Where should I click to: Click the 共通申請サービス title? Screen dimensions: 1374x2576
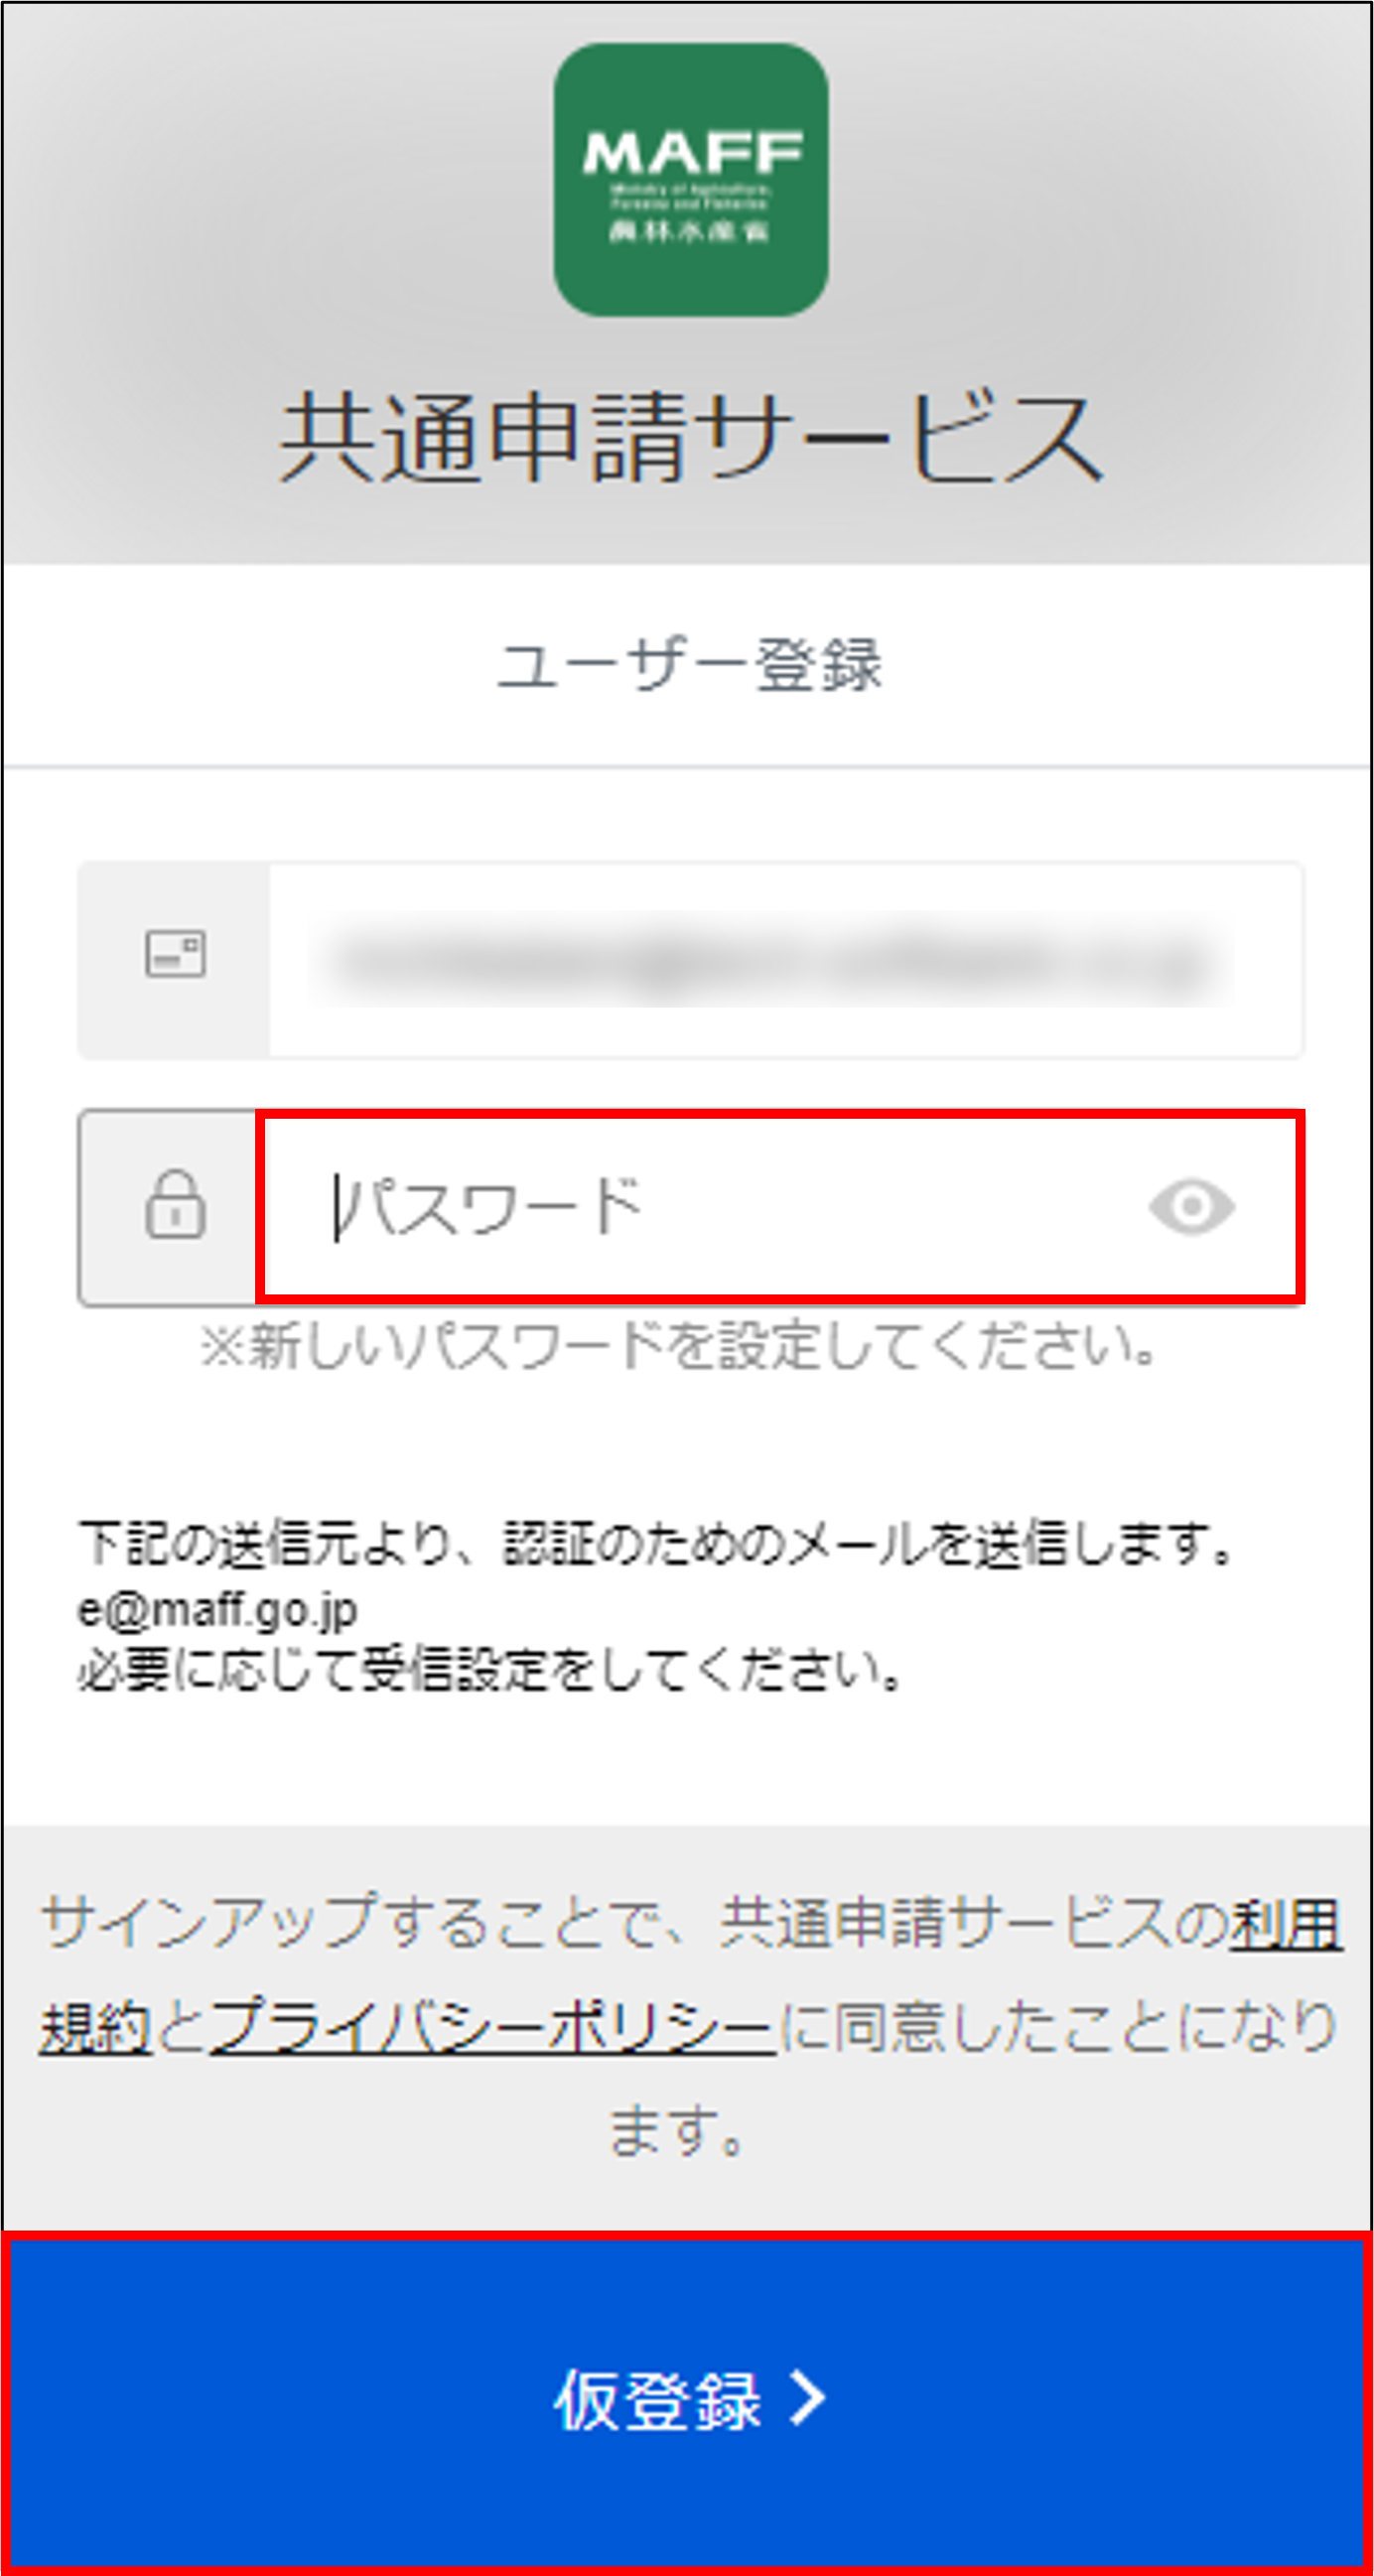click(x=691, y=438)
